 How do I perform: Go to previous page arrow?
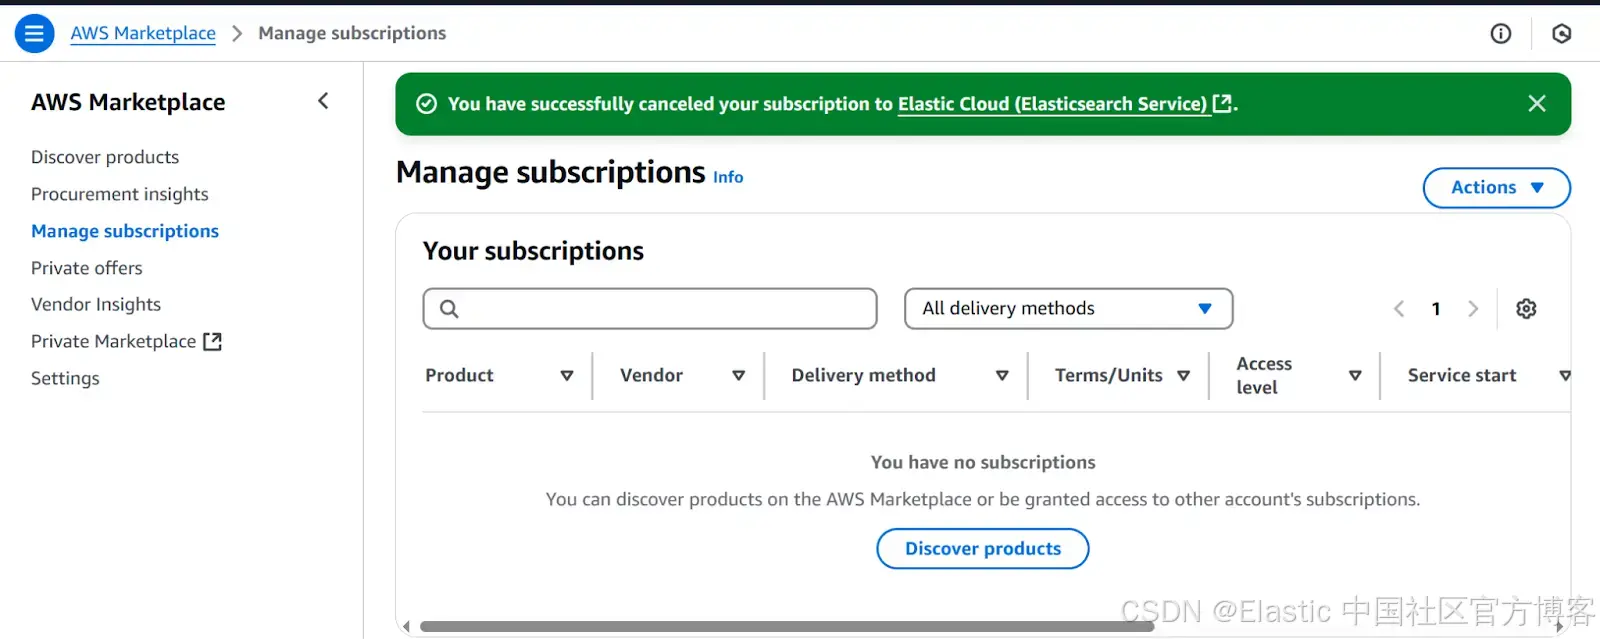[x=1399, y=309]
